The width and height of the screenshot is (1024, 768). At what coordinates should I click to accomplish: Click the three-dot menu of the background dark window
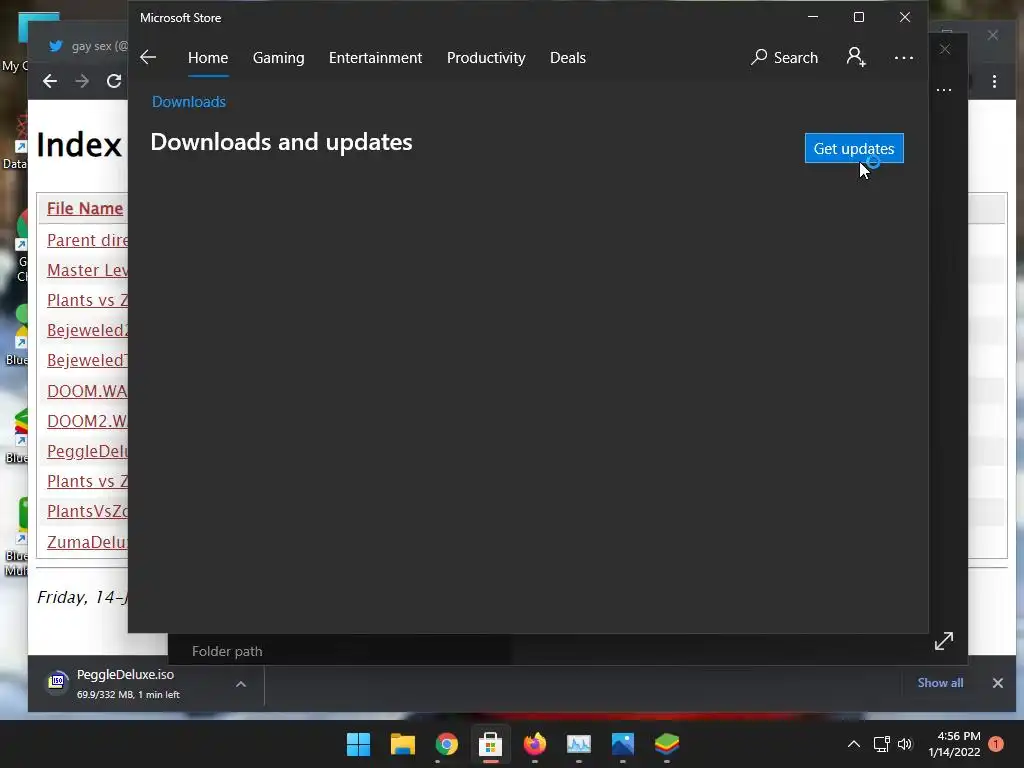[944, 90]
